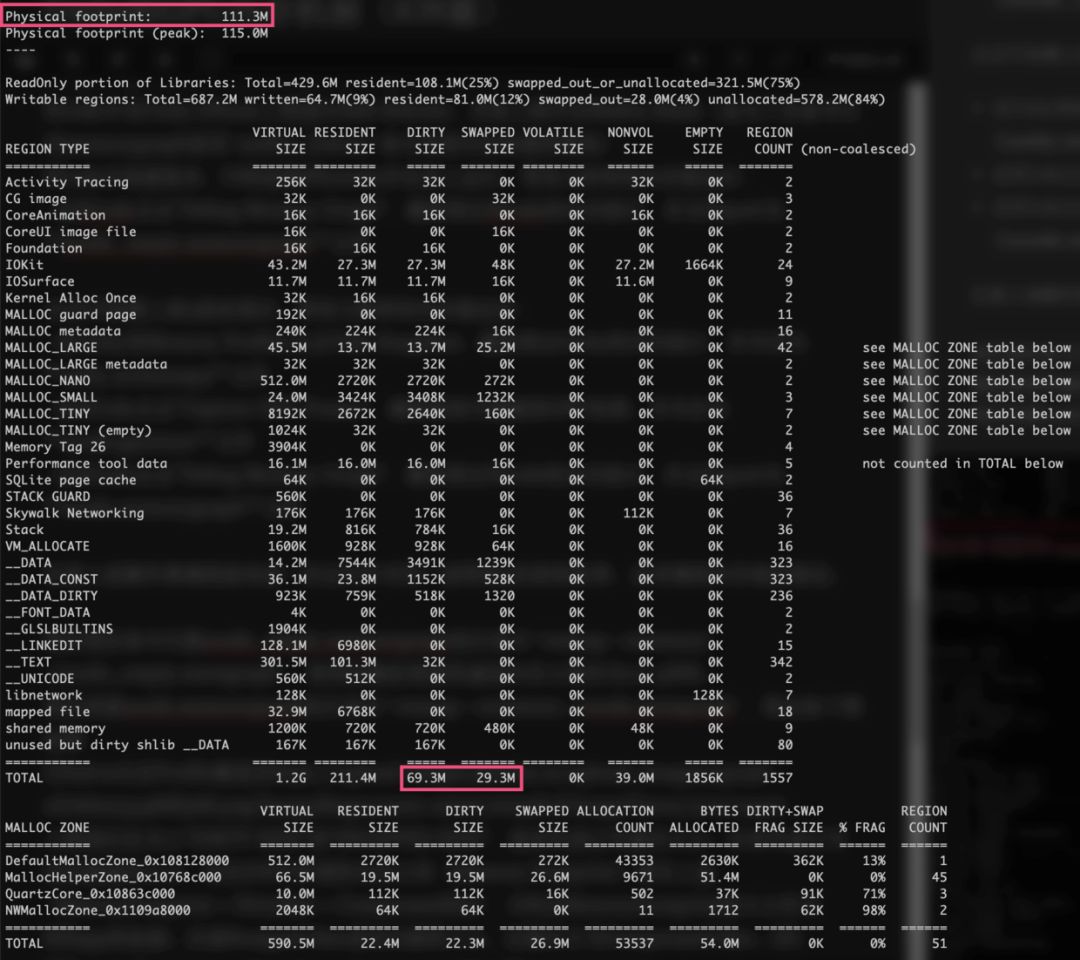The height and width of the screenshot is (960, 1080).
Task: Select the "Performance tool data" row label
Action: [86, 463]
